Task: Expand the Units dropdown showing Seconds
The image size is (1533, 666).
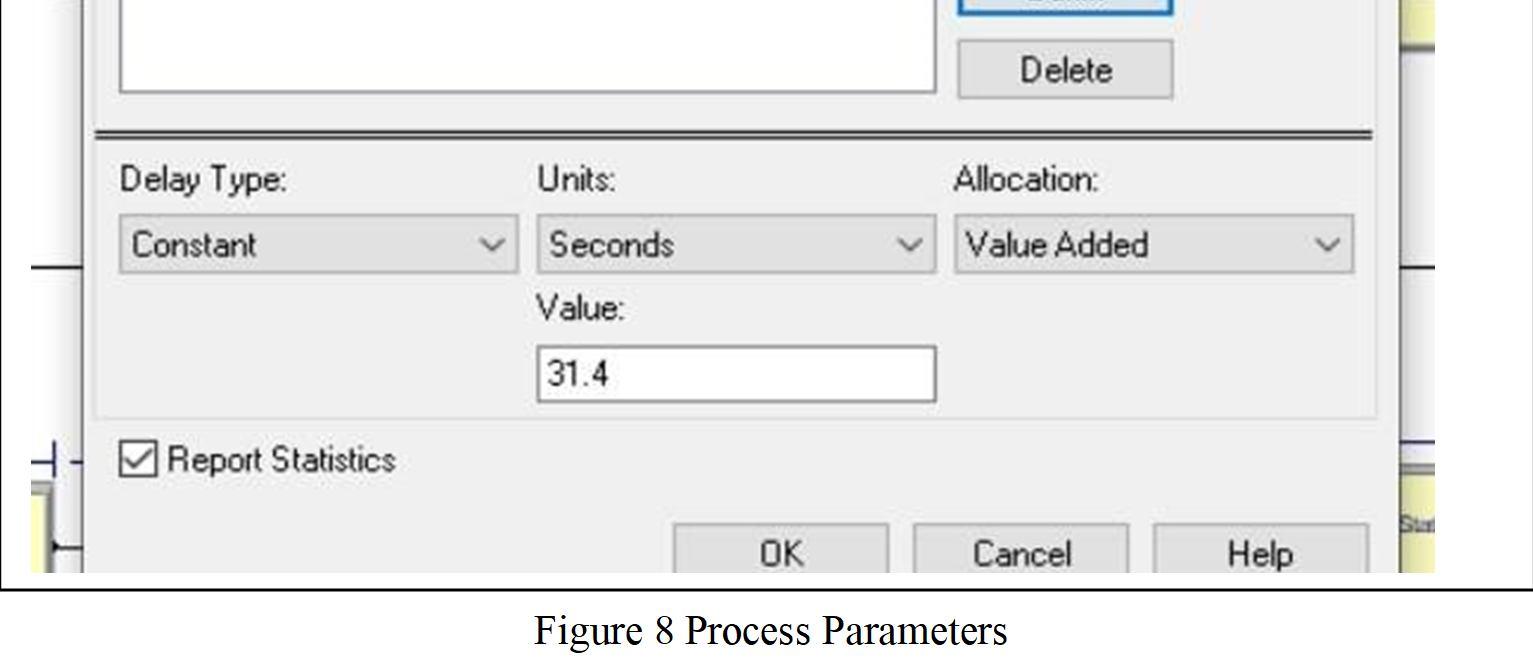Action: pyautogui.click(x=736, y=244)
